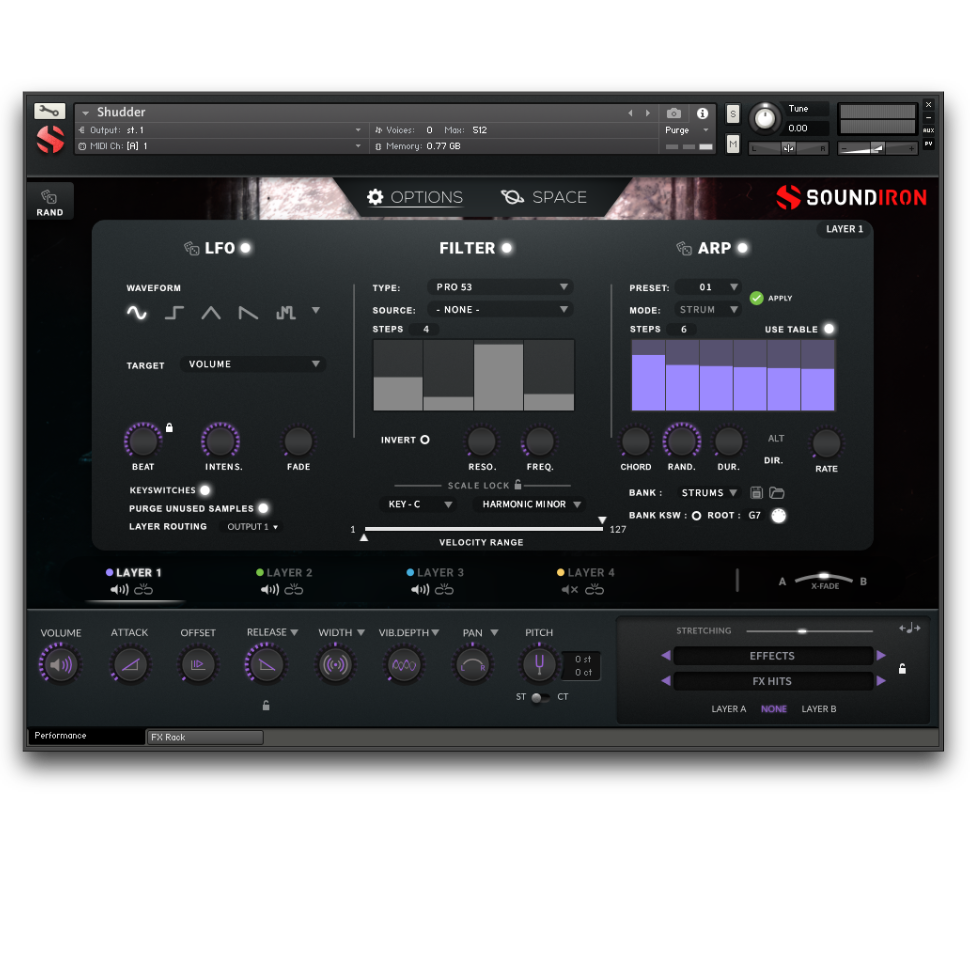
Task: Open the filter TYPE Pro 53 dropdown
Action: (x=500, y=287)
